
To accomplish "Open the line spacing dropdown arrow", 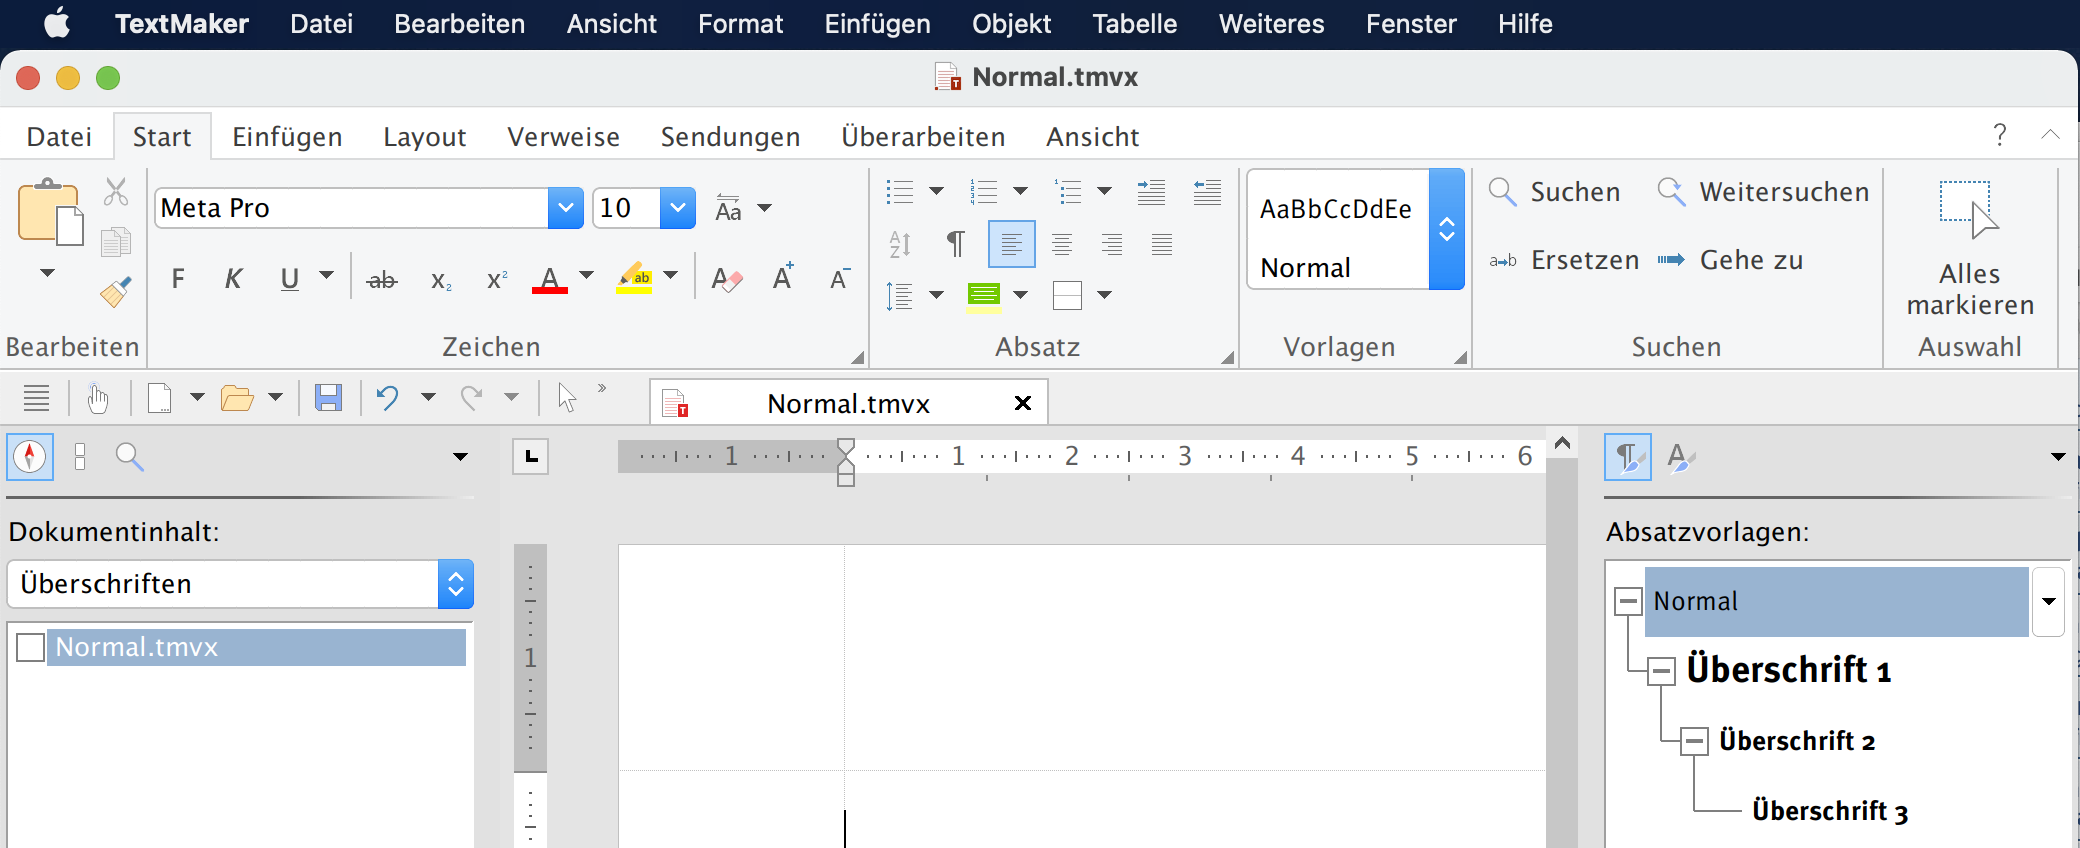I will 937,295.
